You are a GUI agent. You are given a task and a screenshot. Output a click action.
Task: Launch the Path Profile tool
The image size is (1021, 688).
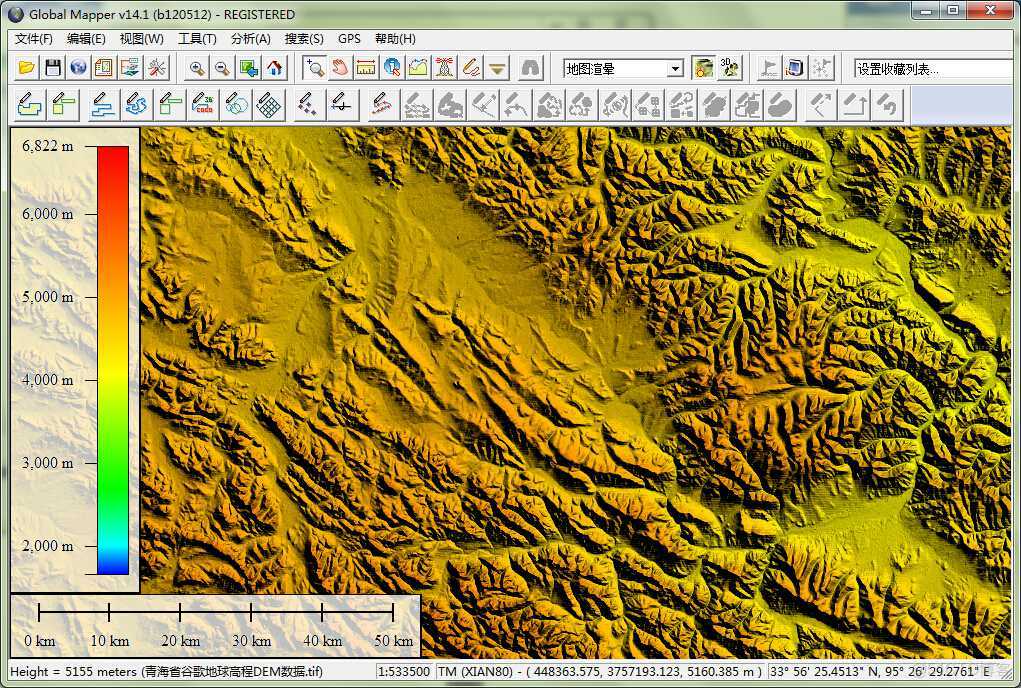tap(419, 68)
